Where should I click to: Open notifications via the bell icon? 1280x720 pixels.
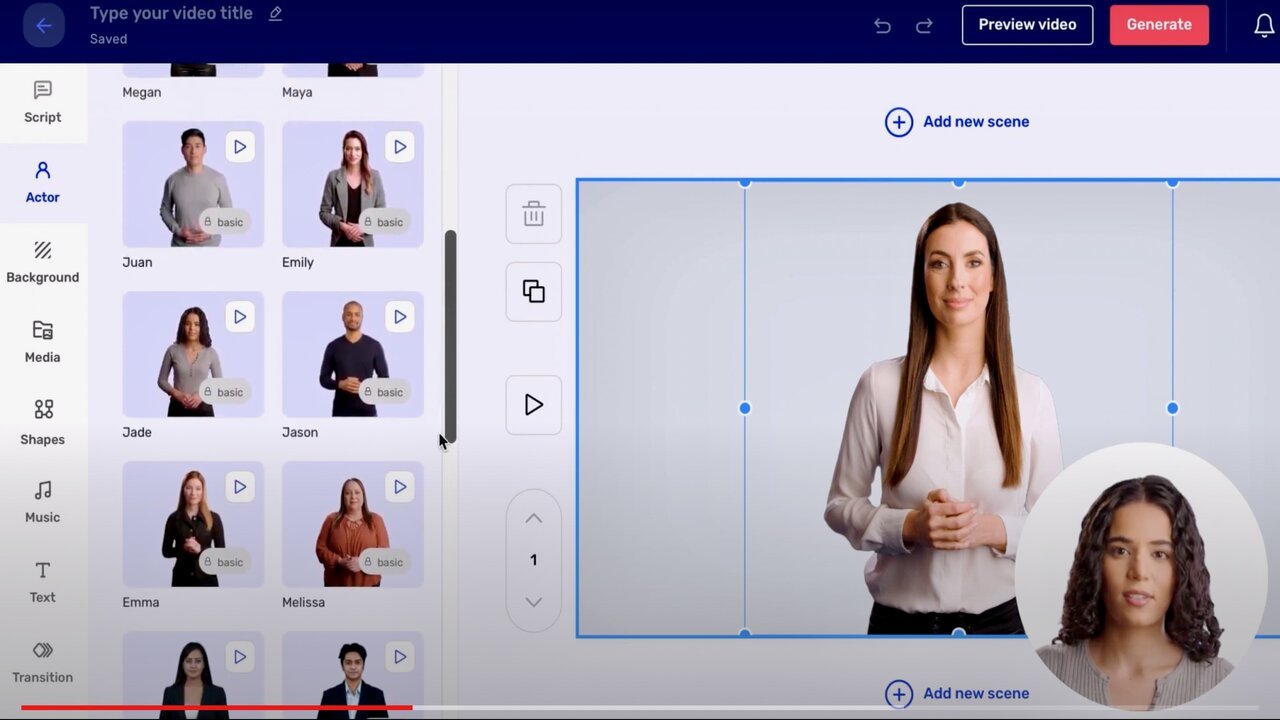(1264, 25)
